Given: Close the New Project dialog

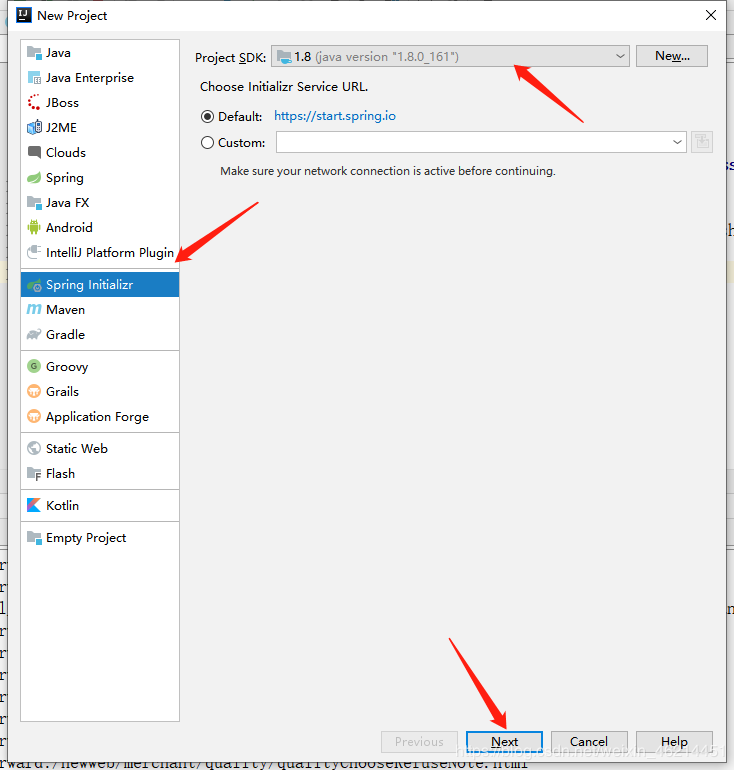Looking at the screenshot, I should [710, 15].
